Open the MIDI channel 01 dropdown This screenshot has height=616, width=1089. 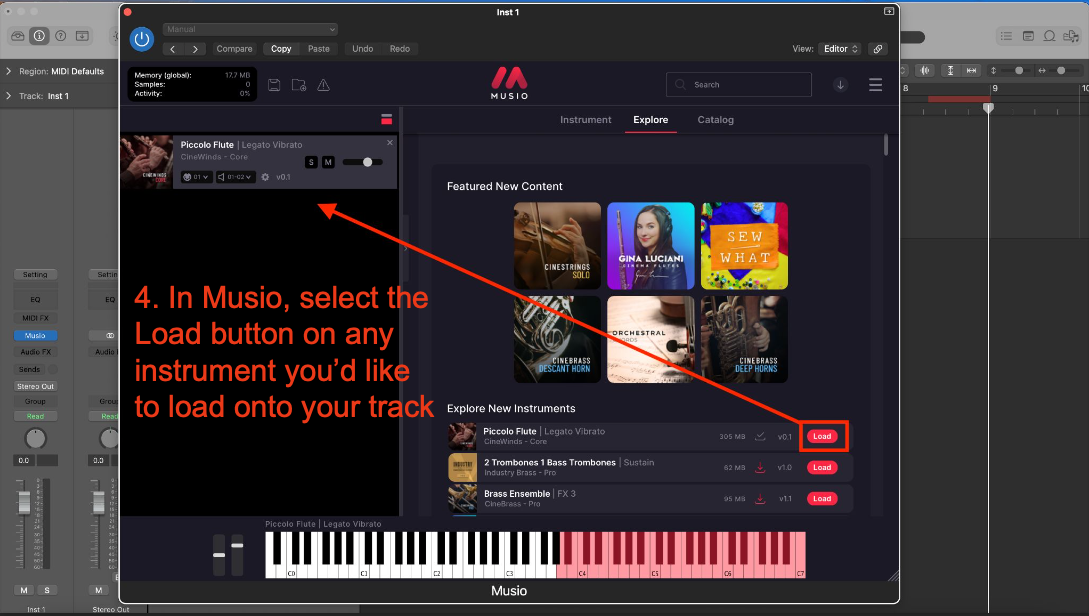(x=197, y=177)
